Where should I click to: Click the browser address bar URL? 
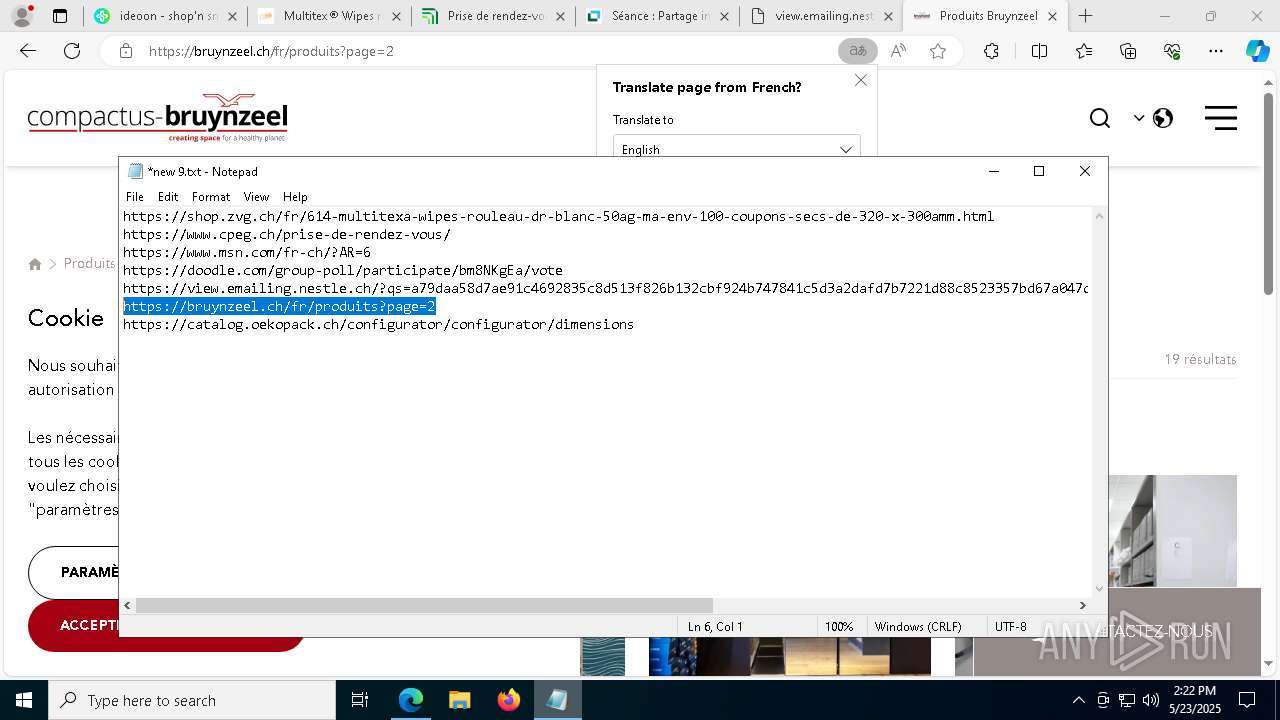coord(271,51)
